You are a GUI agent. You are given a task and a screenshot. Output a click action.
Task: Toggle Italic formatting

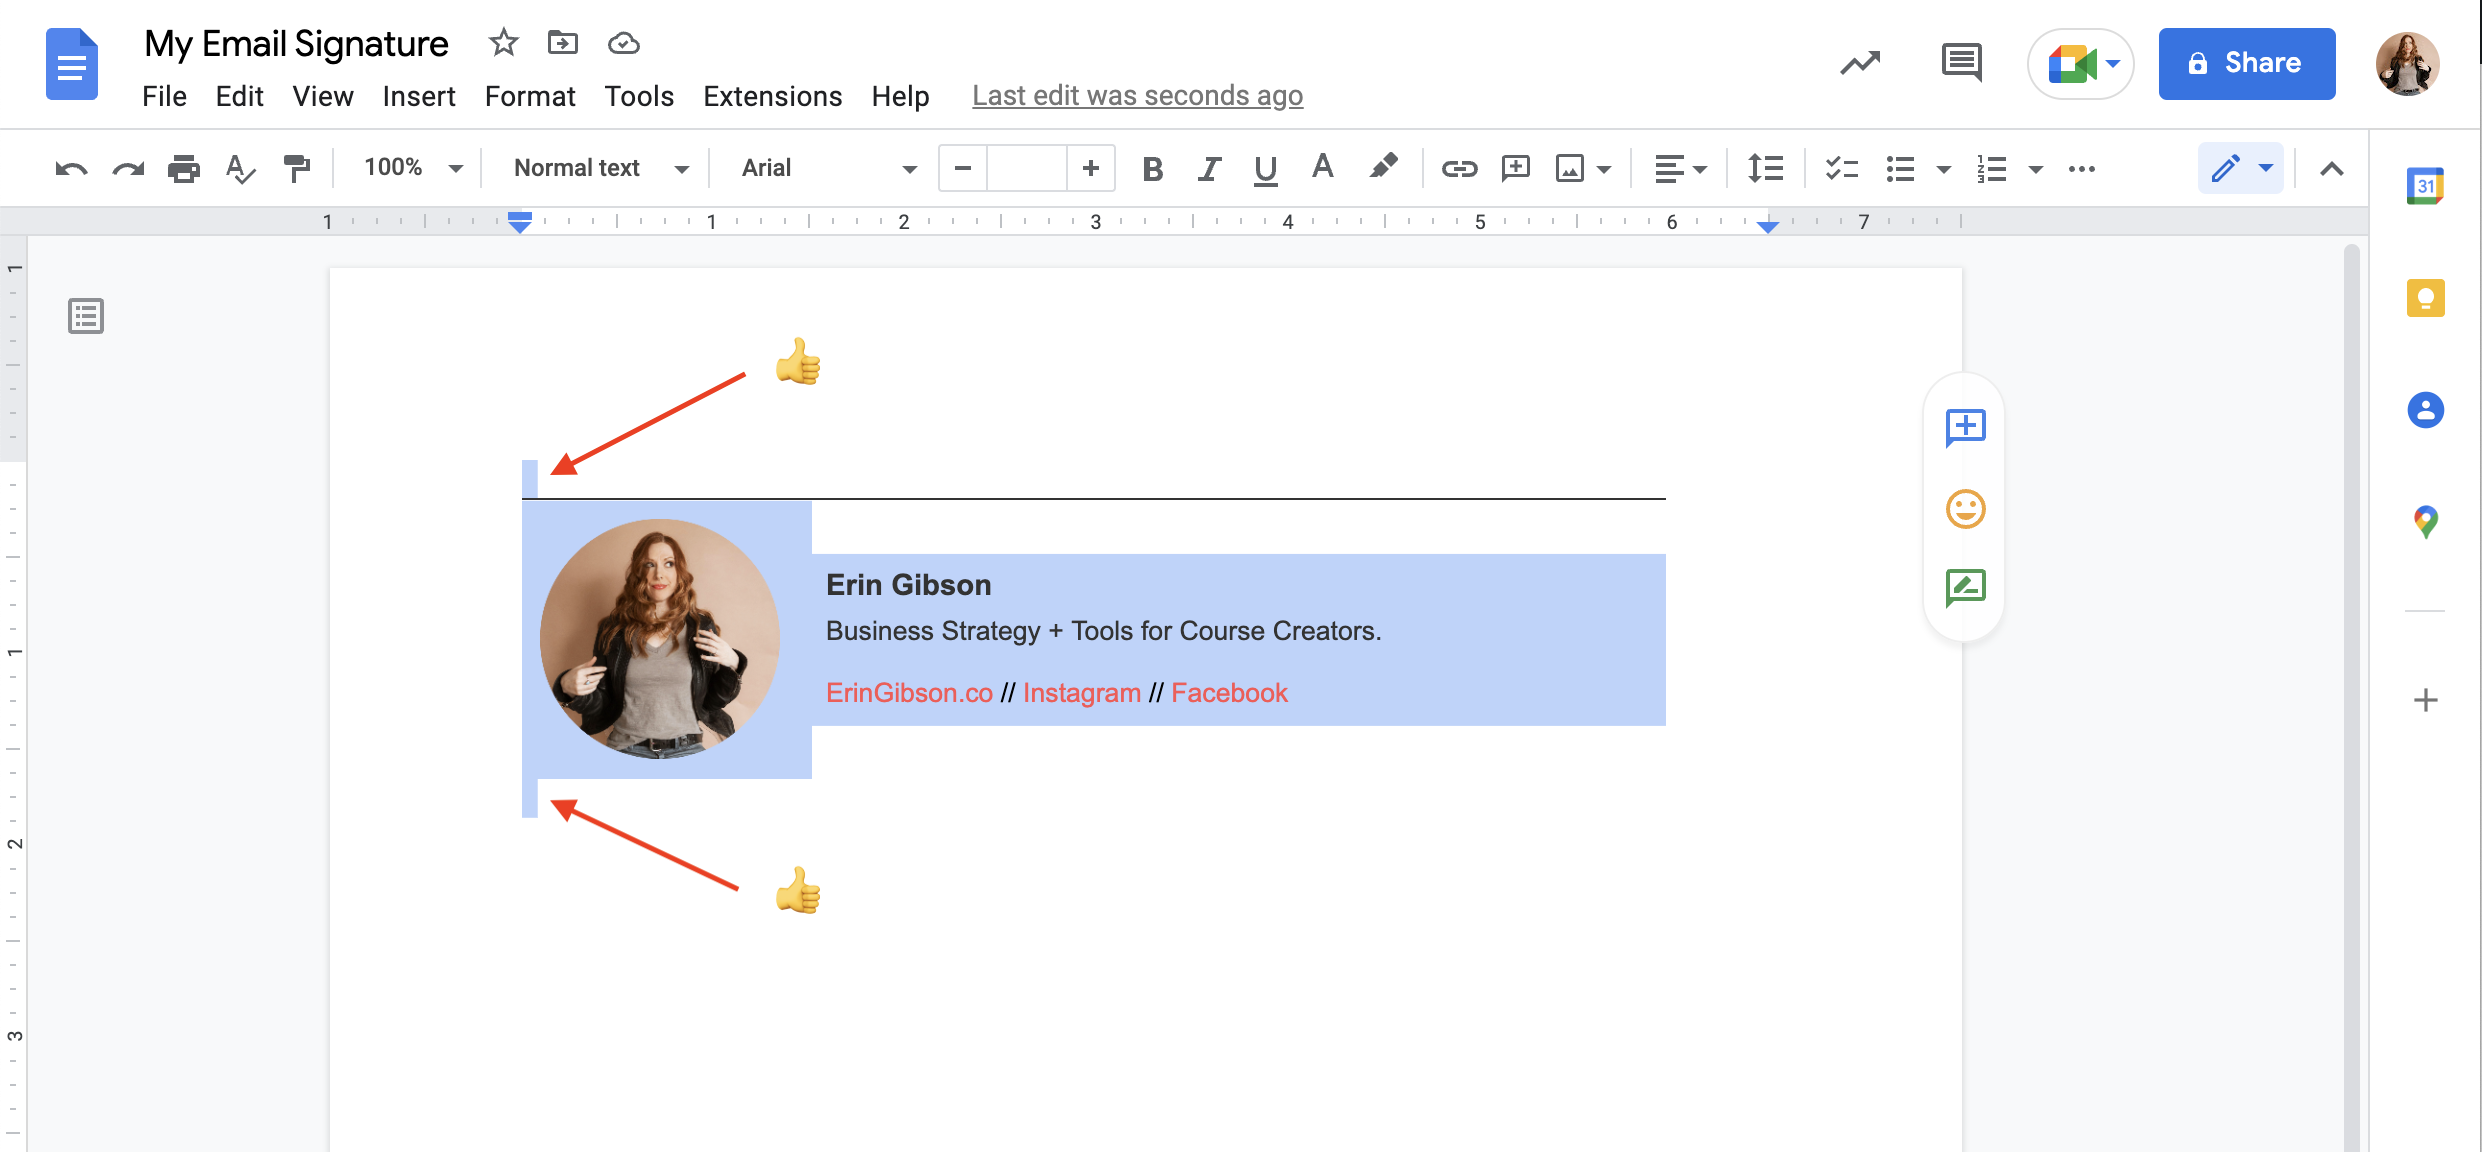[1209, 169]
